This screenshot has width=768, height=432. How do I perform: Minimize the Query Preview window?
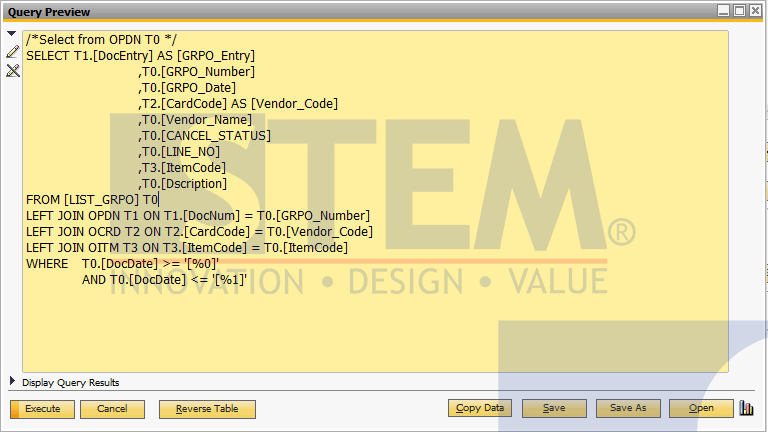(723, 11)
